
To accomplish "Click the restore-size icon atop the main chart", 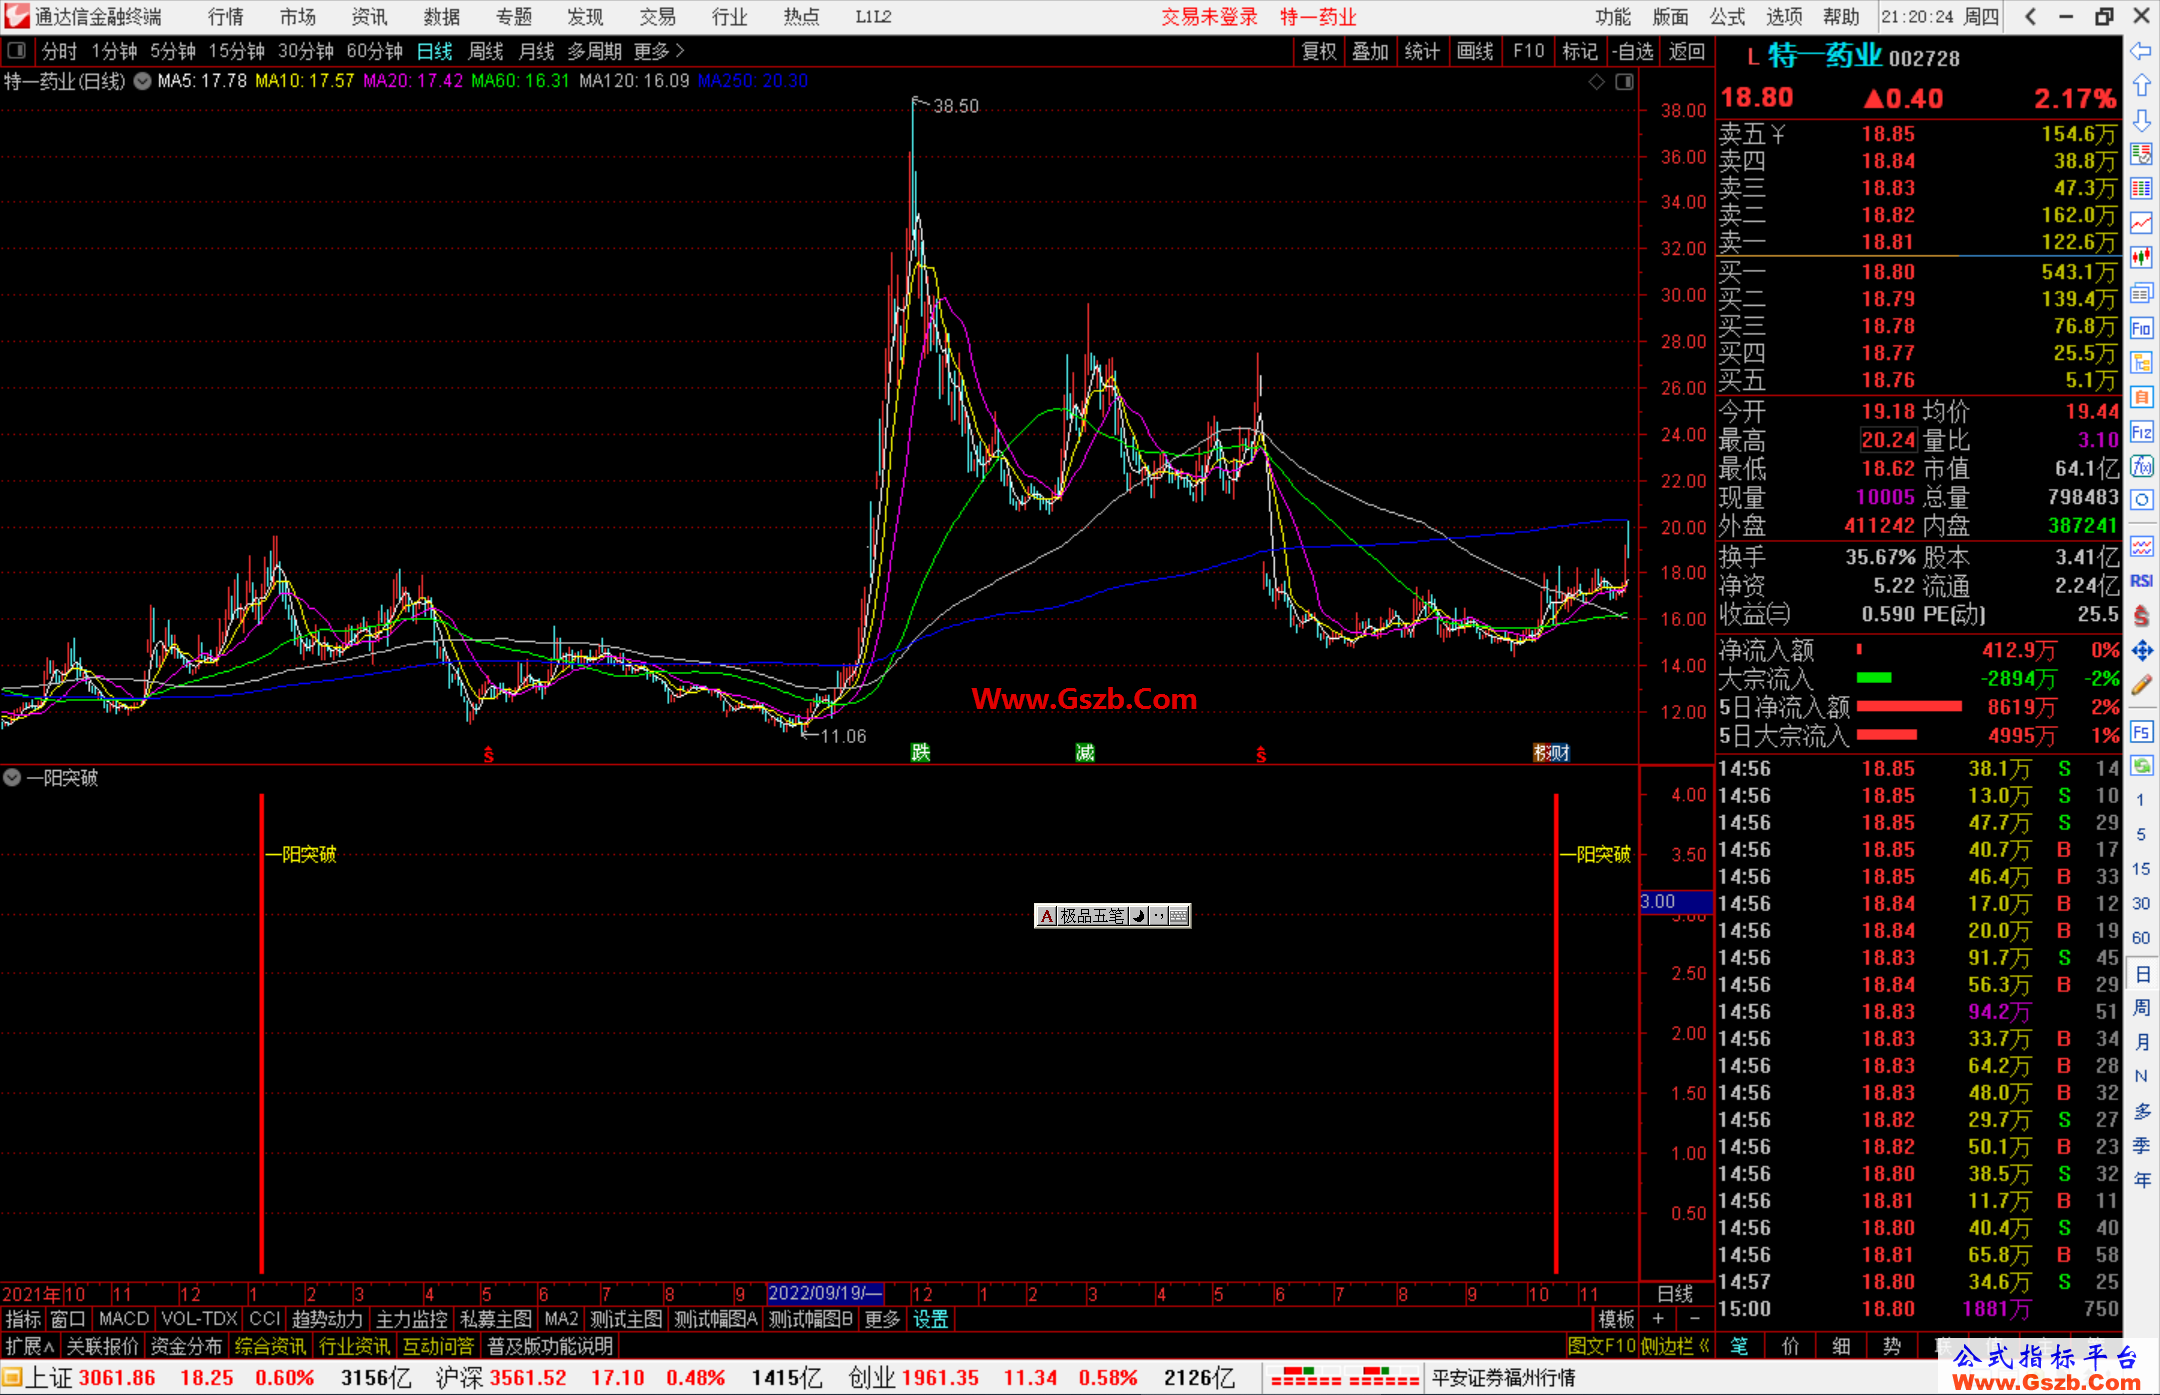I will [1625, 81].
